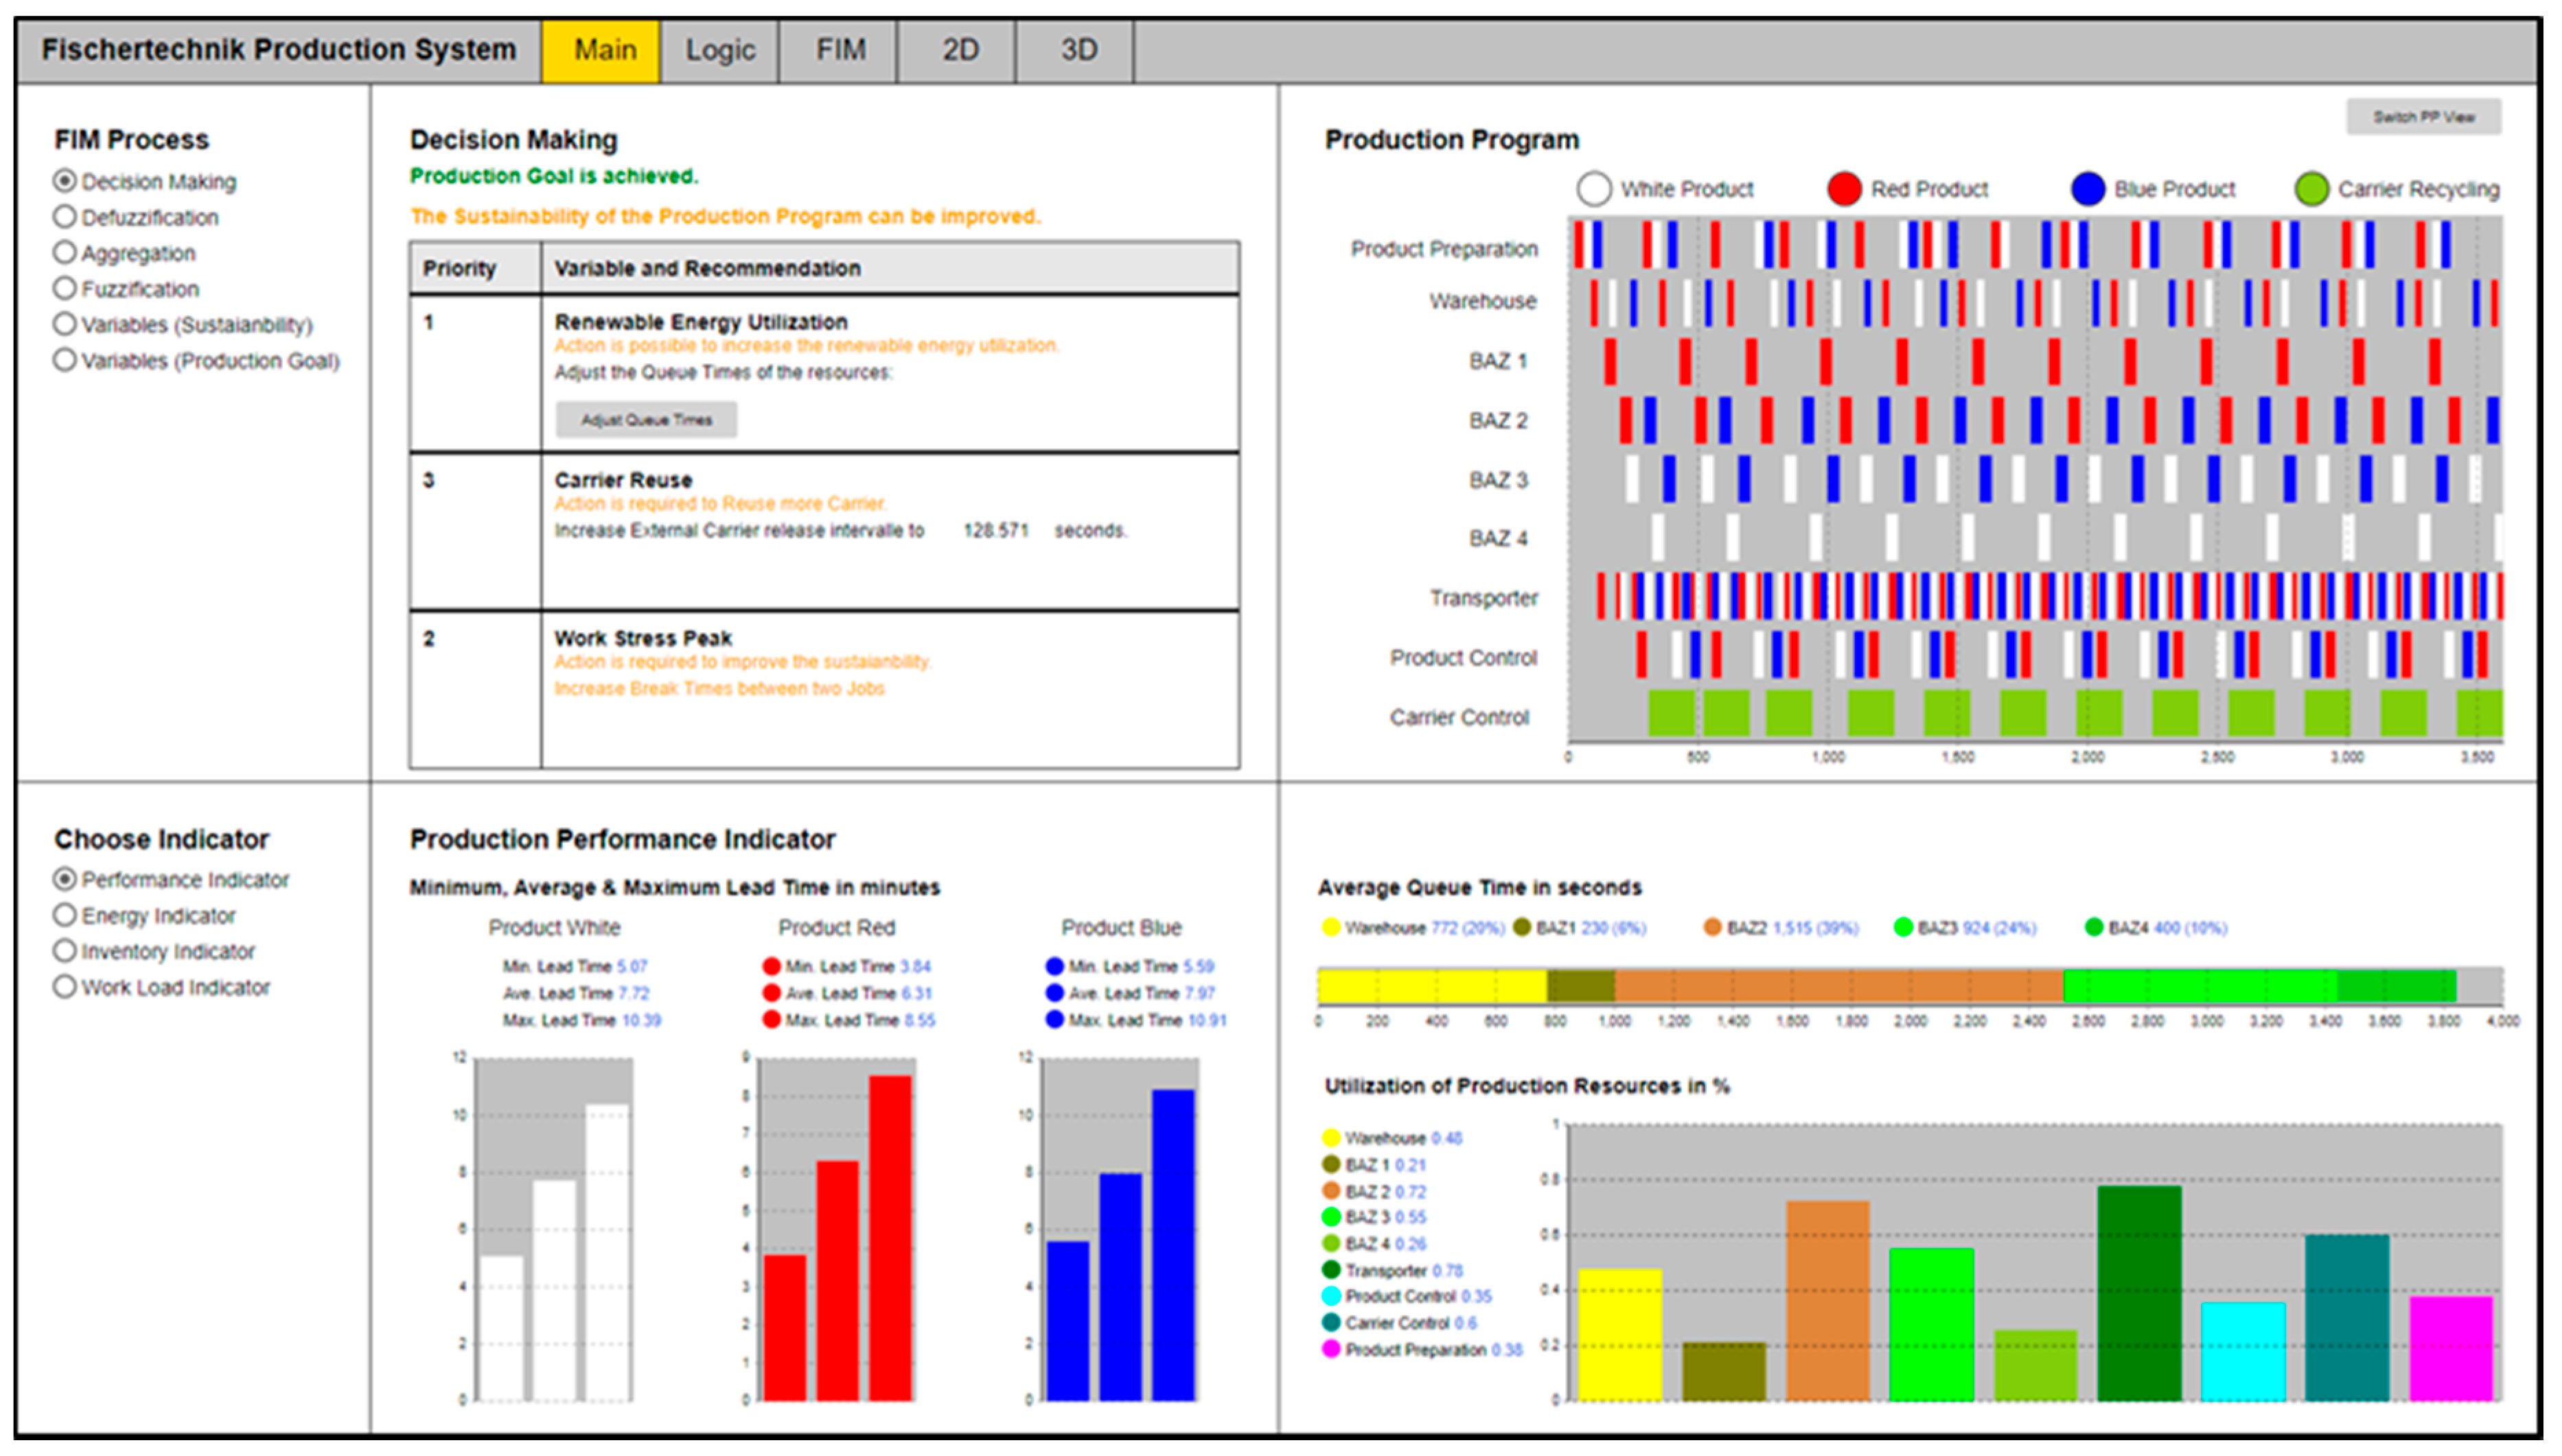Click the White Product legend circle
Image resolution: width=2562 pixels, height=1456 pixels.
[x=1593, y=189]
